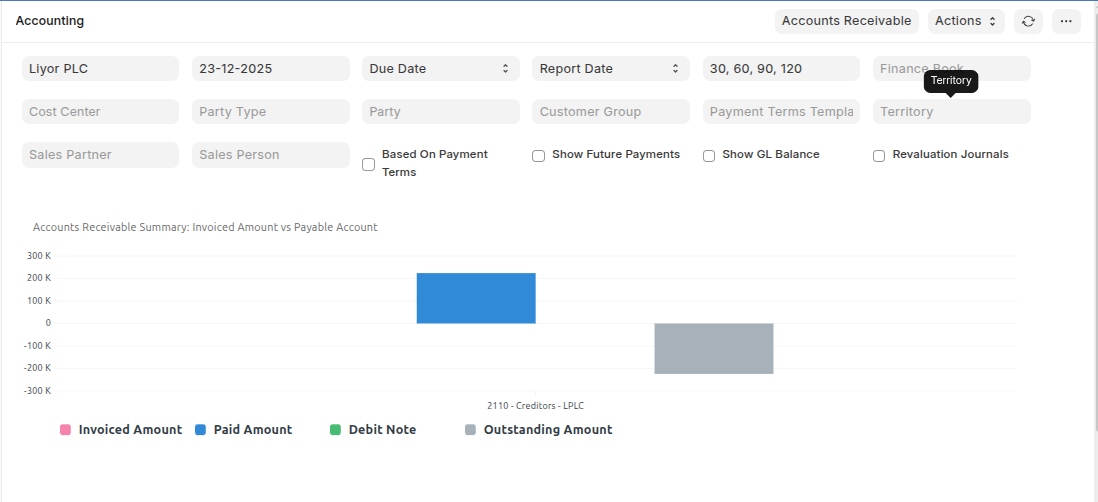Open the Due Date dropdown
Image resolution: width=1098 pixels, height=502 pixels.
(440, 69)
